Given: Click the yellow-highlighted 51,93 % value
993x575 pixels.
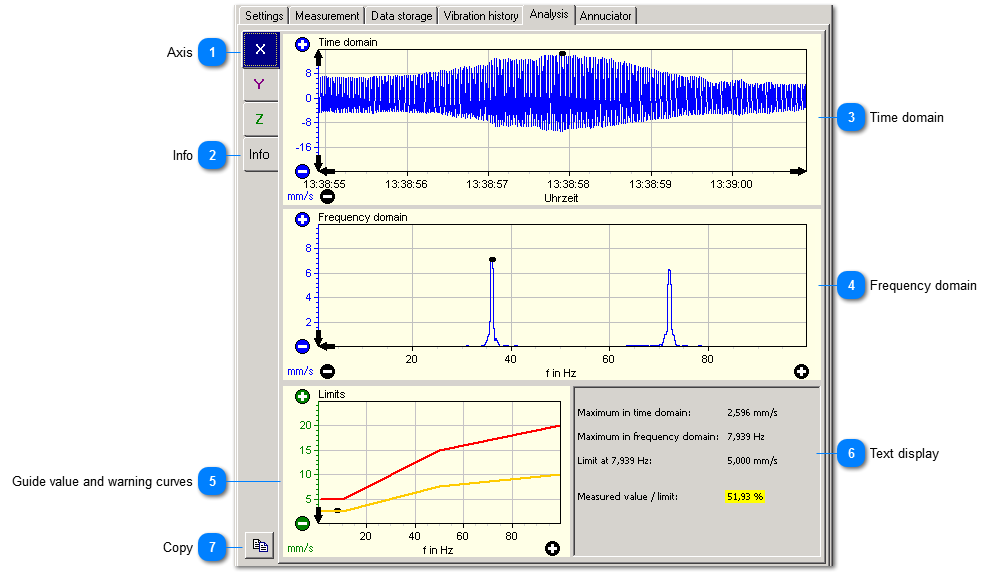Looking at the screenshot, I should coord(745,496).
